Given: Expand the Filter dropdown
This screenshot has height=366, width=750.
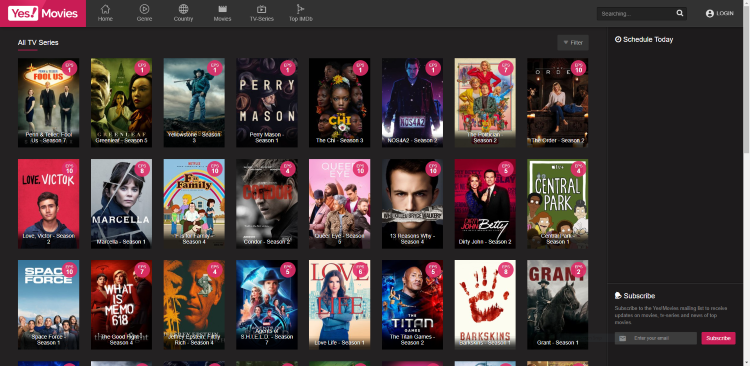Looking at the screenshot, I should [573, 43].
